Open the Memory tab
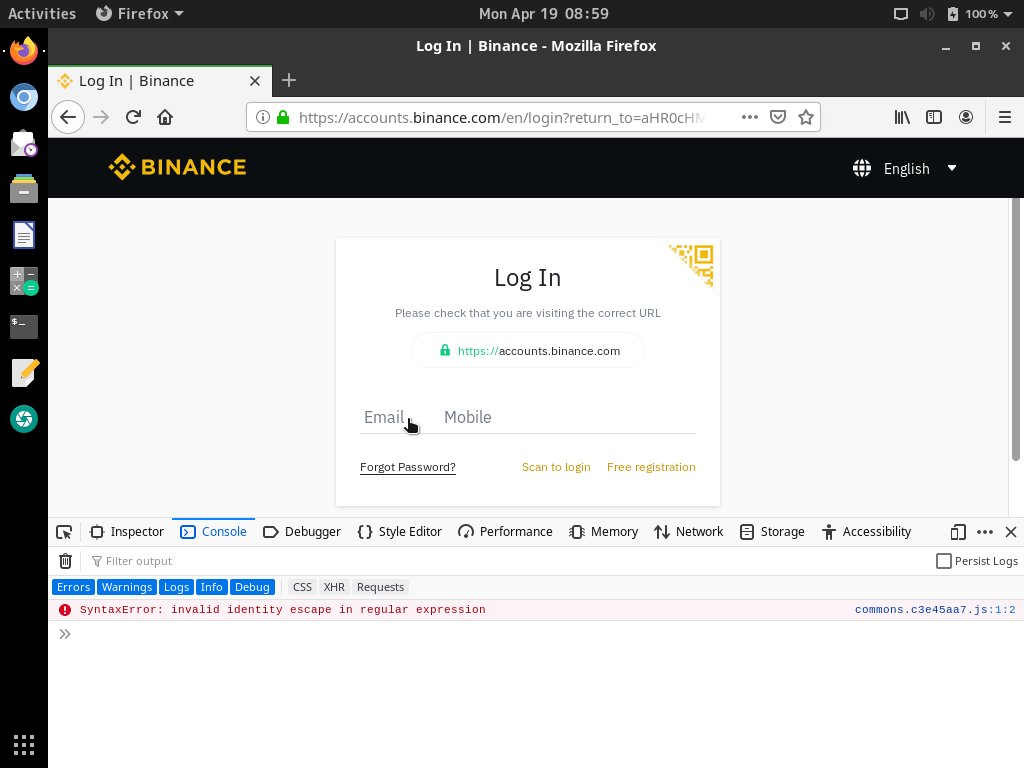 603,532
